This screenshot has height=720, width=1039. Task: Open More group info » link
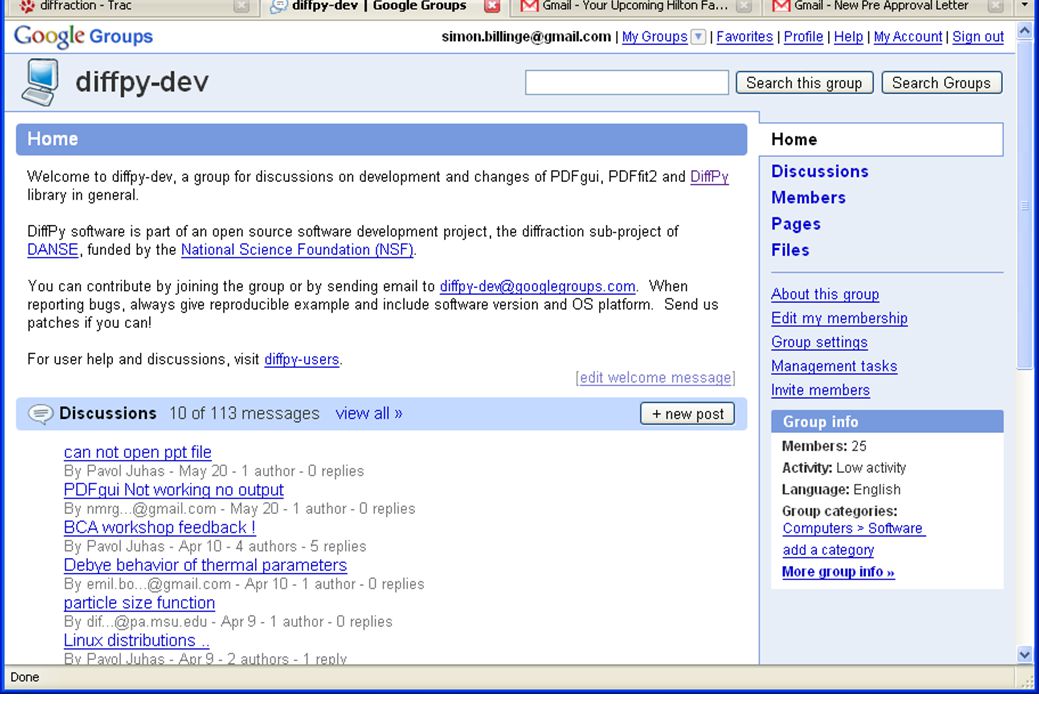pyautogui.click(x=838, y=572)
